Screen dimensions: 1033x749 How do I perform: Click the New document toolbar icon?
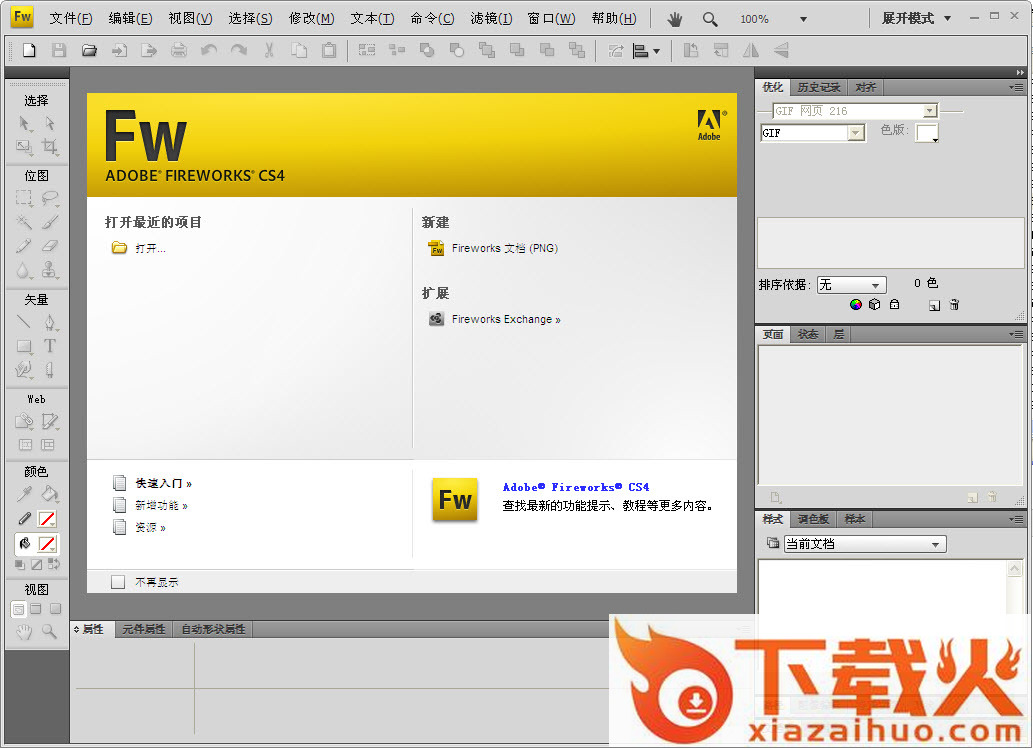pos(29,50)
